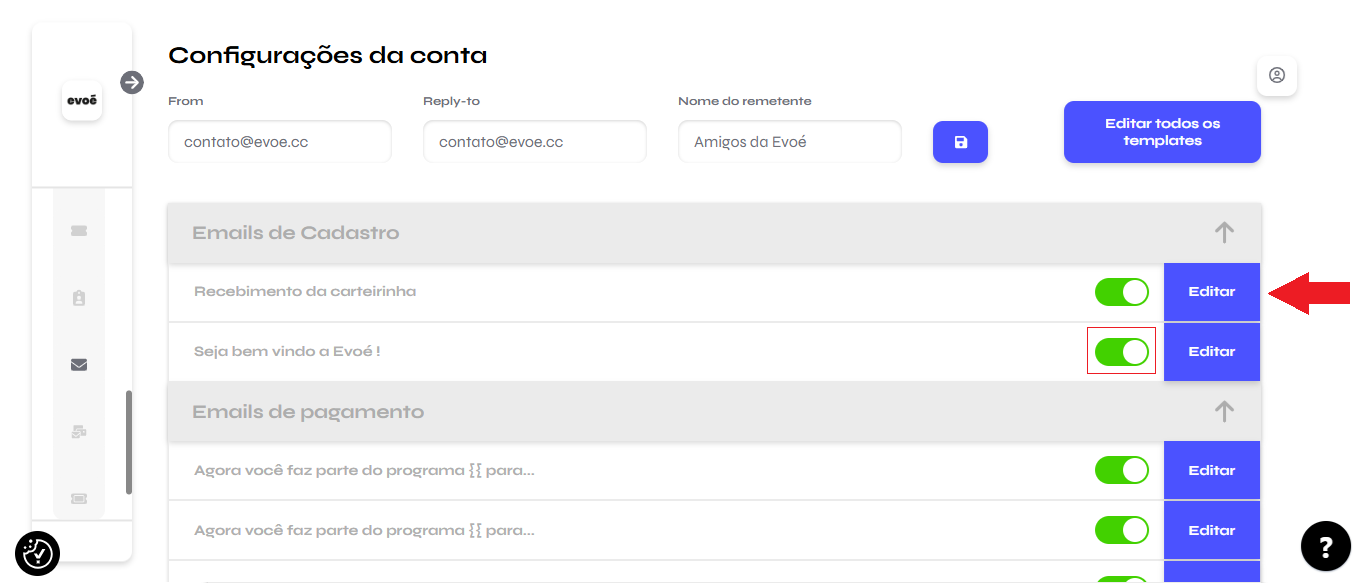Collapse the Emails de Cadastro section

click(1224, 233)
